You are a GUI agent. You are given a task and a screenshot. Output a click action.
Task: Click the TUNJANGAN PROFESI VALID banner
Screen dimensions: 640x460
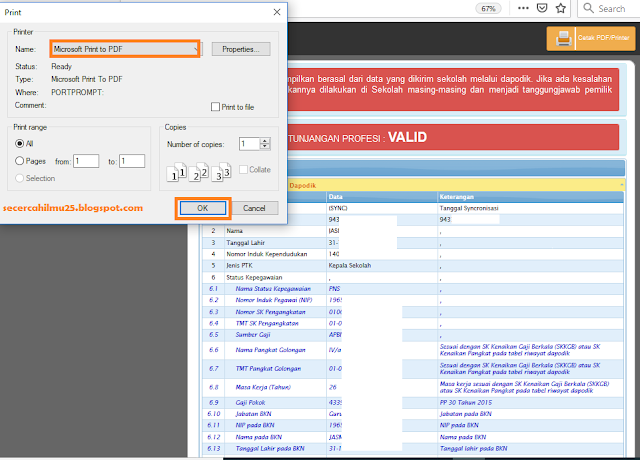pos(453,137)
